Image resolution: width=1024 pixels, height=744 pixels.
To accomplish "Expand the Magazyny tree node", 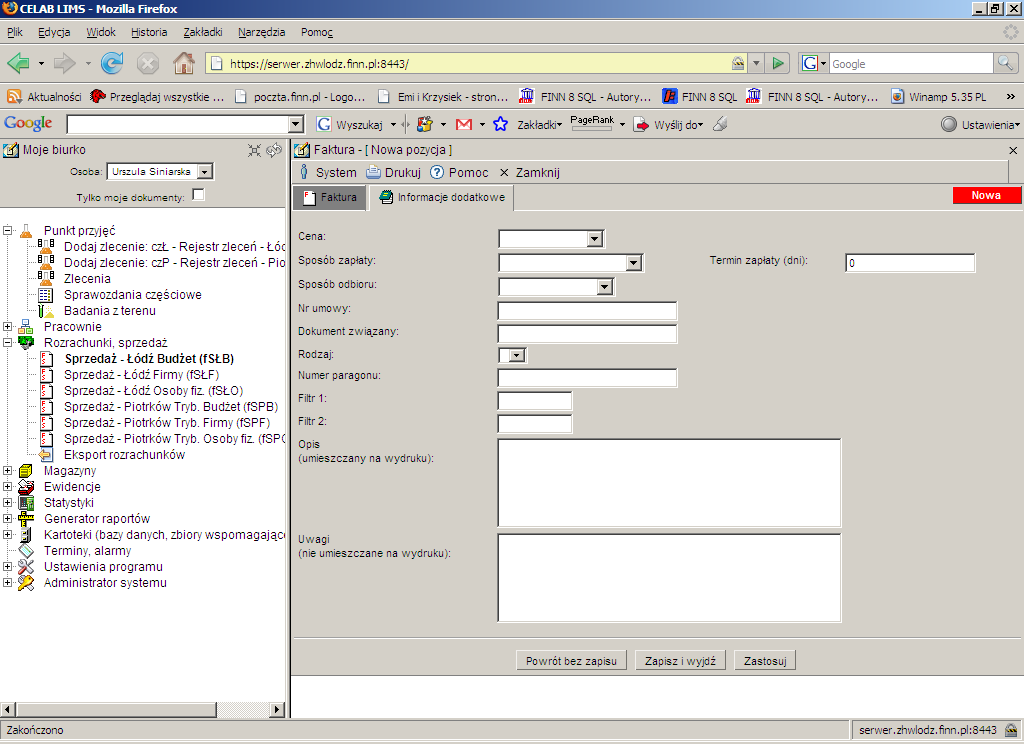I will point(7,470).
